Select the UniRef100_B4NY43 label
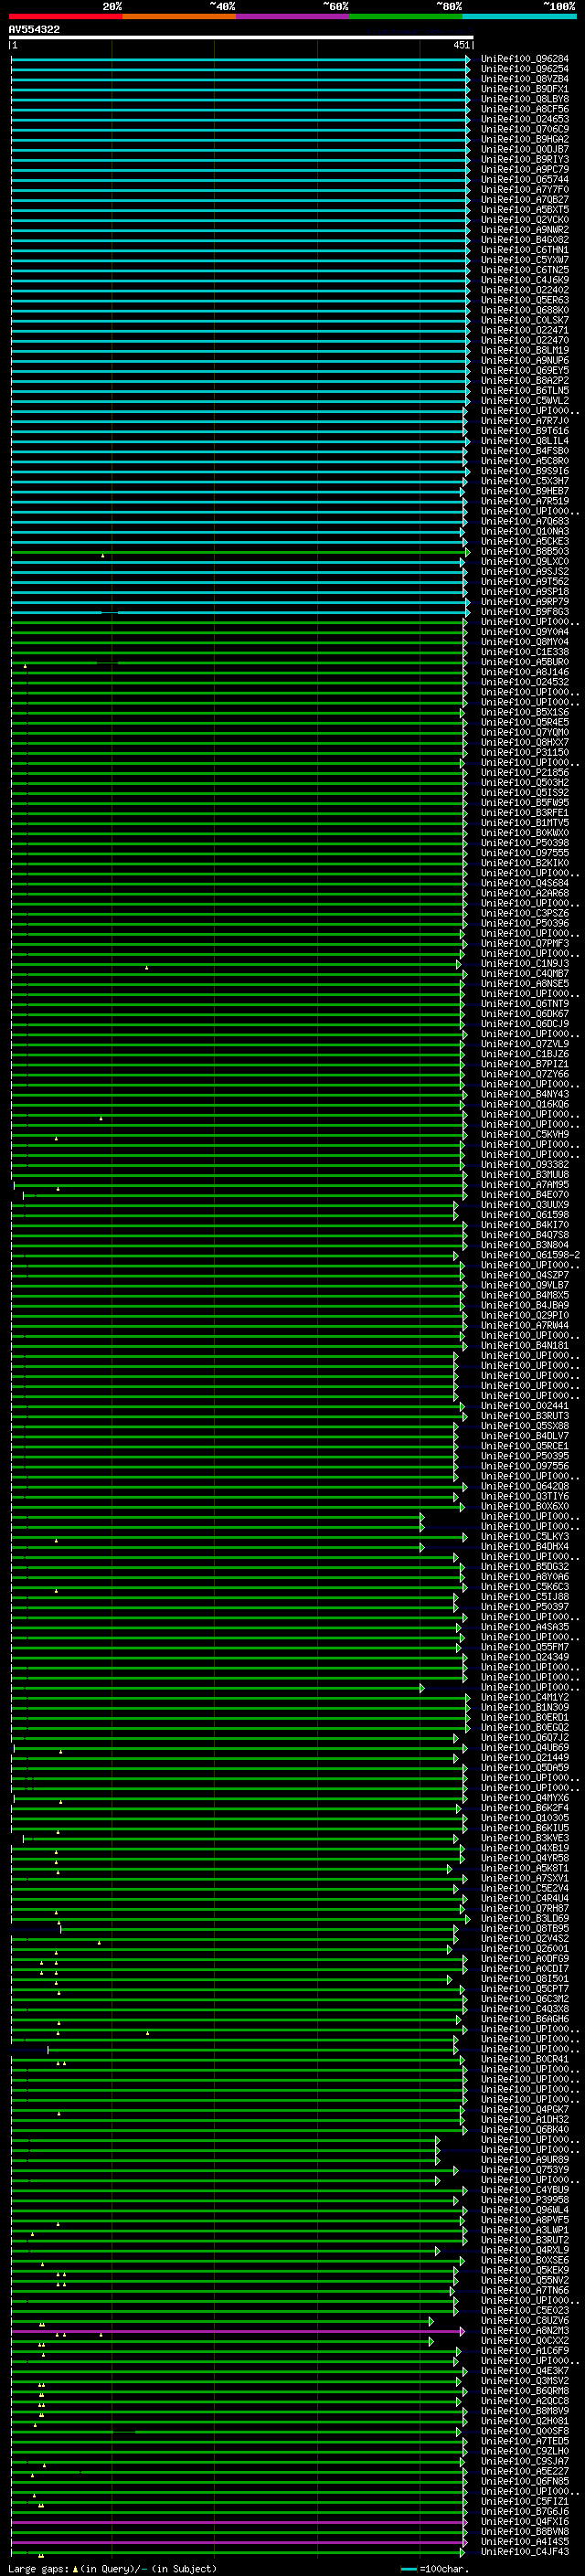The image size is (585, 2576). (524, 1094)
